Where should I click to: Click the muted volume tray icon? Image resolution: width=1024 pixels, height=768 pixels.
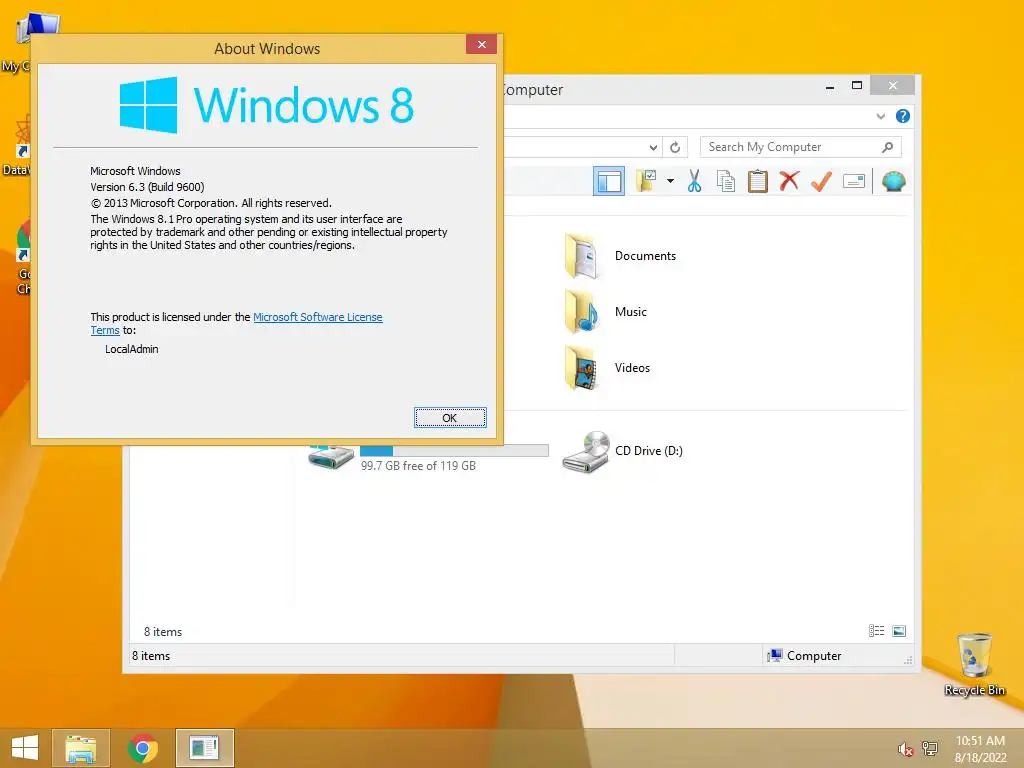pos(904,749)
